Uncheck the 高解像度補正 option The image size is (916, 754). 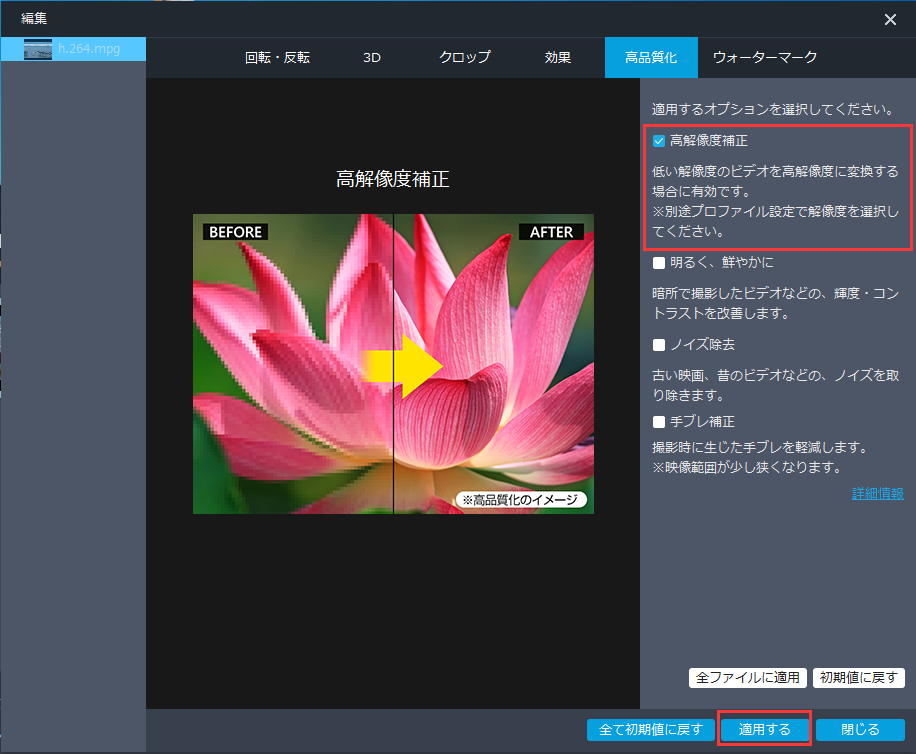pos(659,140)
